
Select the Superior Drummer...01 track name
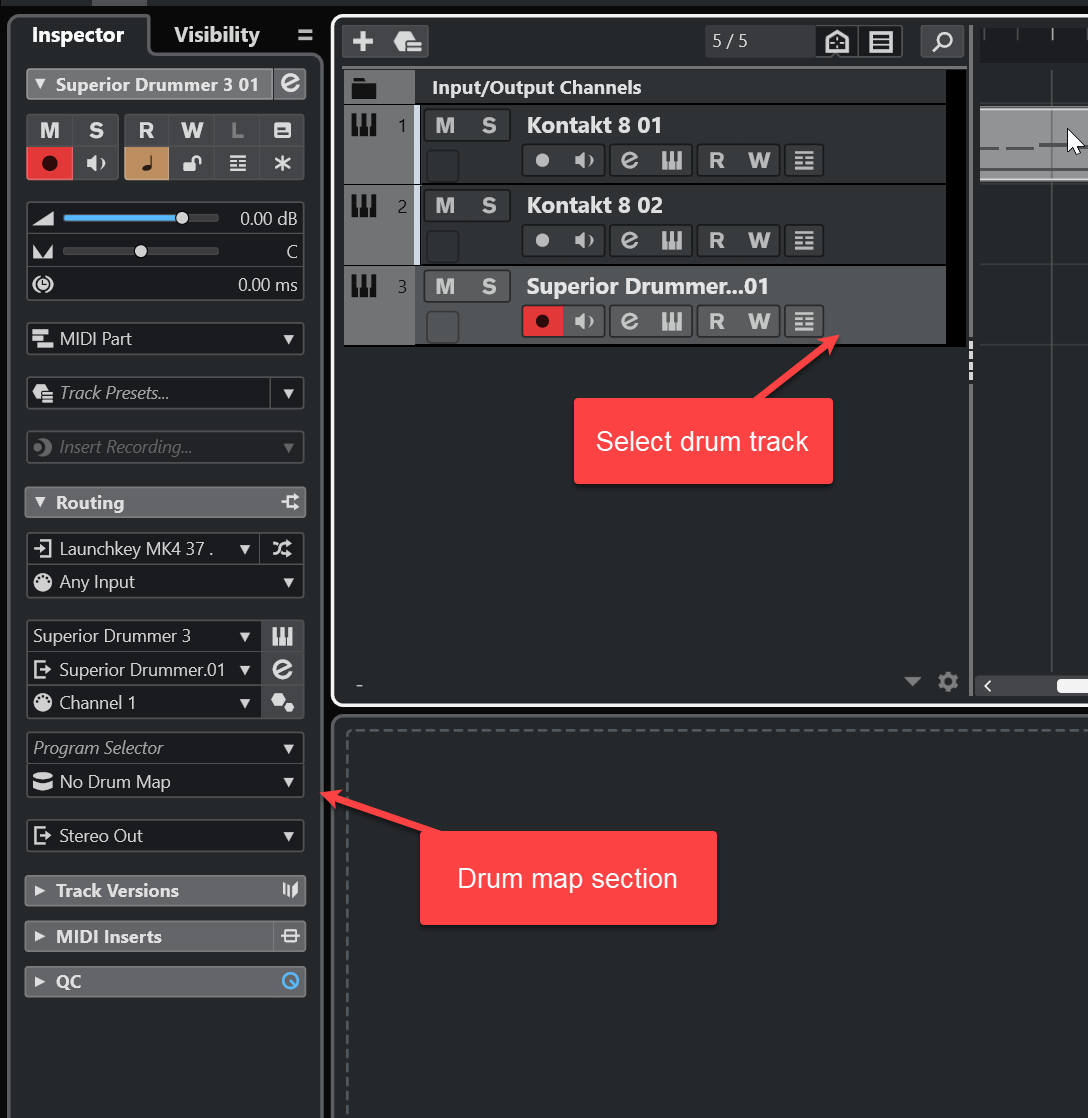tap(647, 286)
